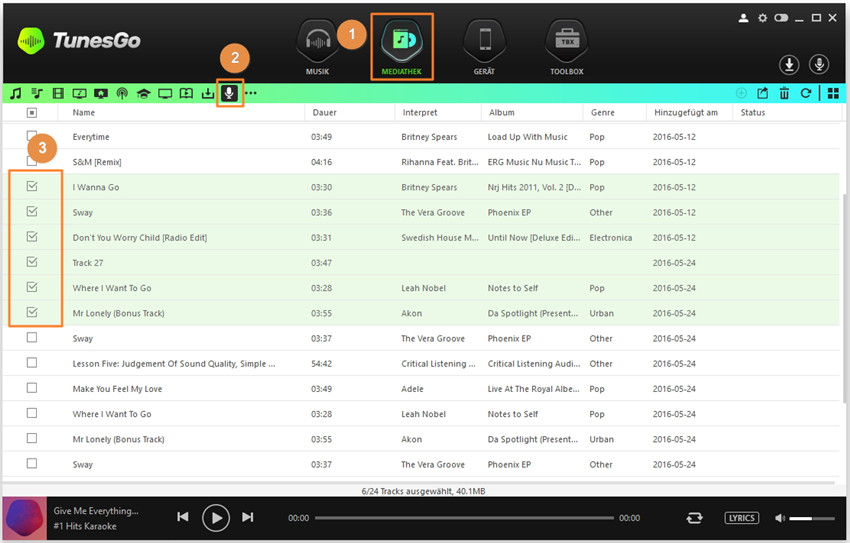
Task: Go to the TOOLBOX tab
Action: (566, 48)
